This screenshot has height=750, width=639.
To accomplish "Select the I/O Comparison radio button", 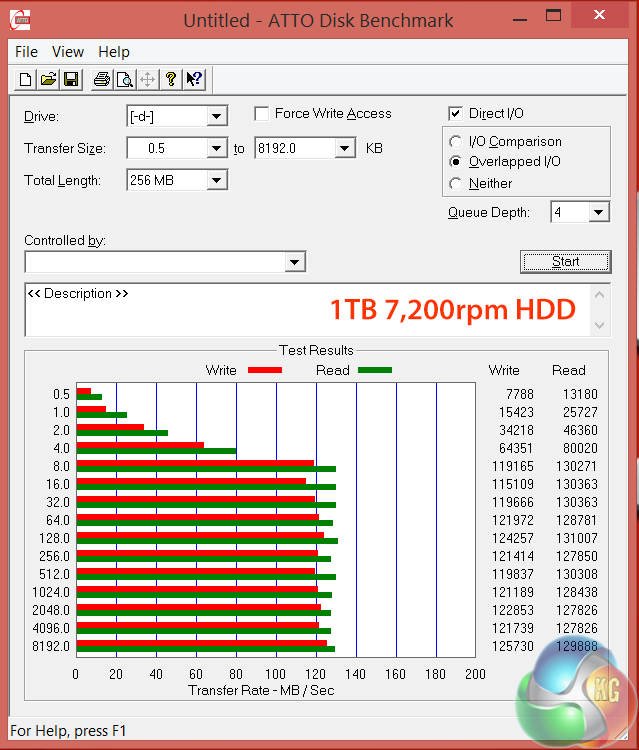I will tap(456, 142).
